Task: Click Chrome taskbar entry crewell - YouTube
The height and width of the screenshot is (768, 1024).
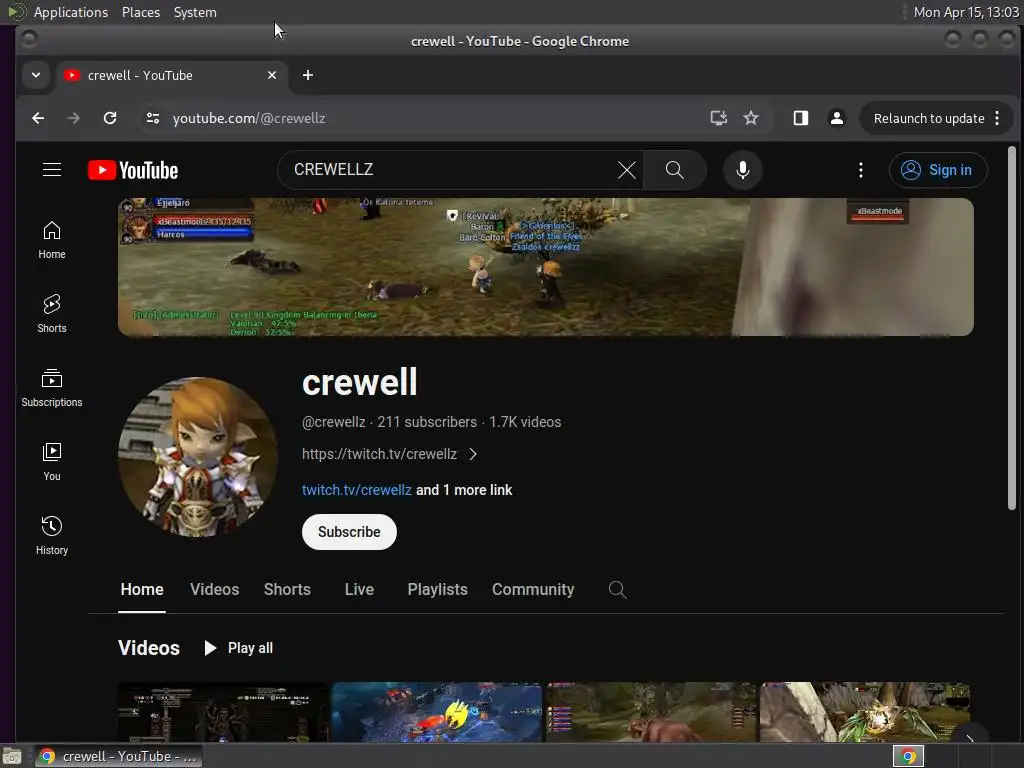Action: click(118, 756)
